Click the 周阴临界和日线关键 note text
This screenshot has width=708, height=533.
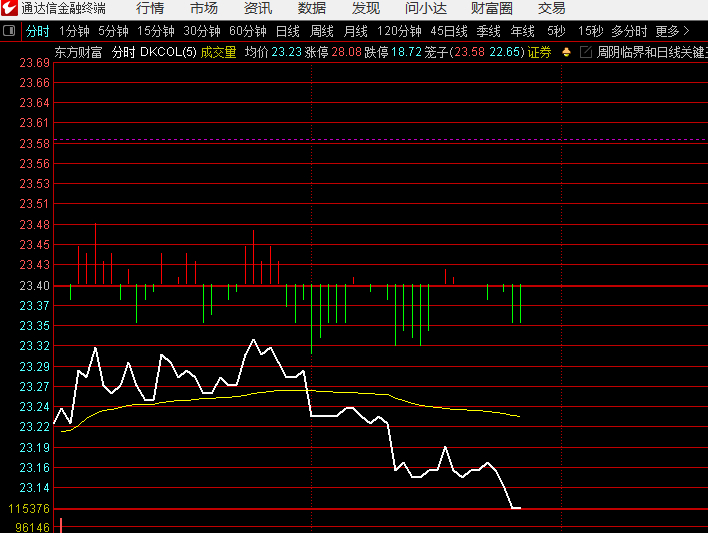point(652,52)
